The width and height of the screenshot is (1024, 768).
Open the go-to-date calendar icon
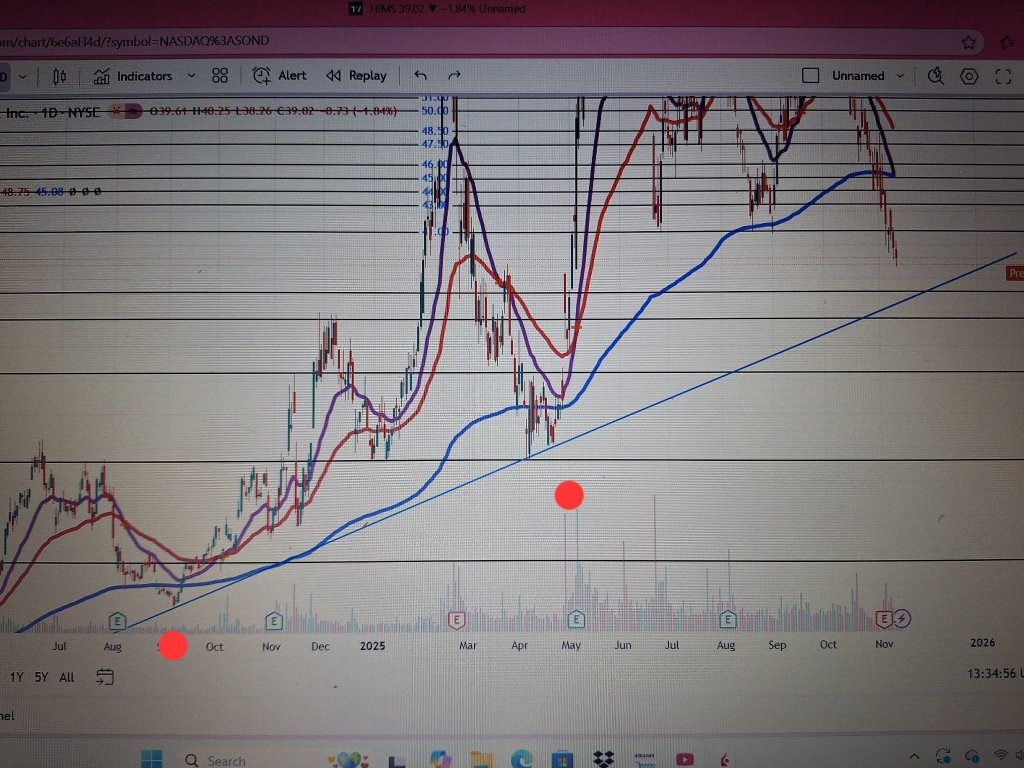coord(104,677)
